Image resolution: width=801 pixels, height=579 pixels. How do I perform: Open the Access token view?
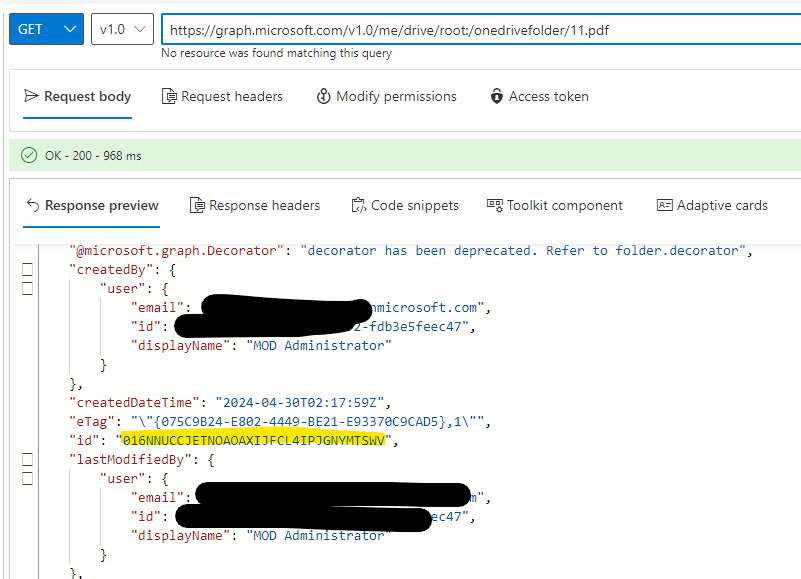pyautogui.click(x=539, y=96)
